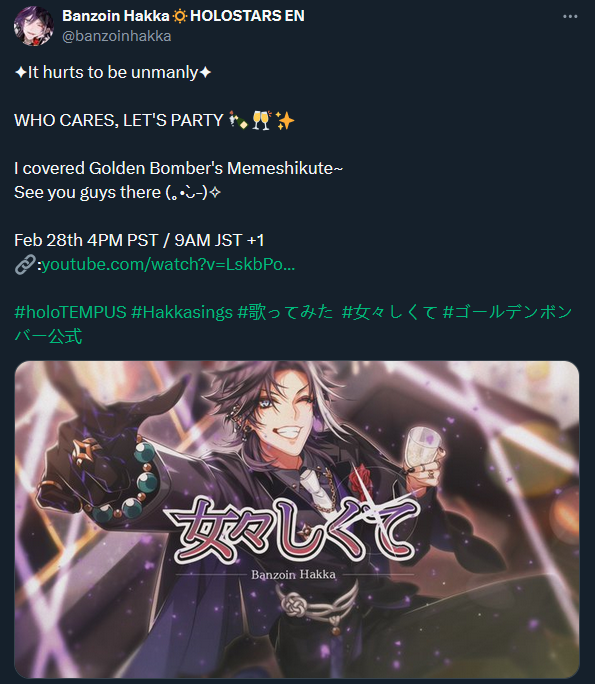The height and width of the screenshot is (684, 595).
Task: Open the attached cover art image
Action: [x=297, y=519]
